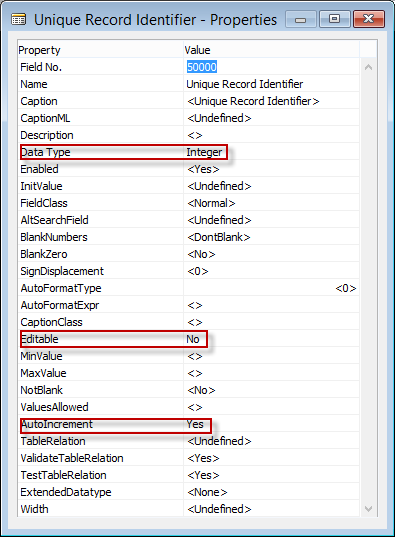The height and width of the screenshot is (537, 395).
Task: Minimize the Properties window
Action: pos(300,20)
